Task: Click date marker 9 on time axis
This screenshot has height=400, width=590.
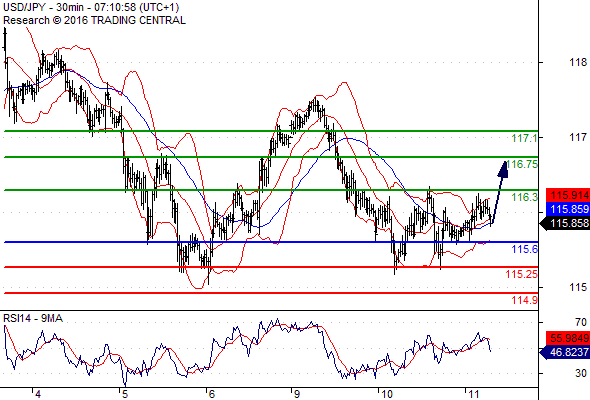Action: [297, 394]
